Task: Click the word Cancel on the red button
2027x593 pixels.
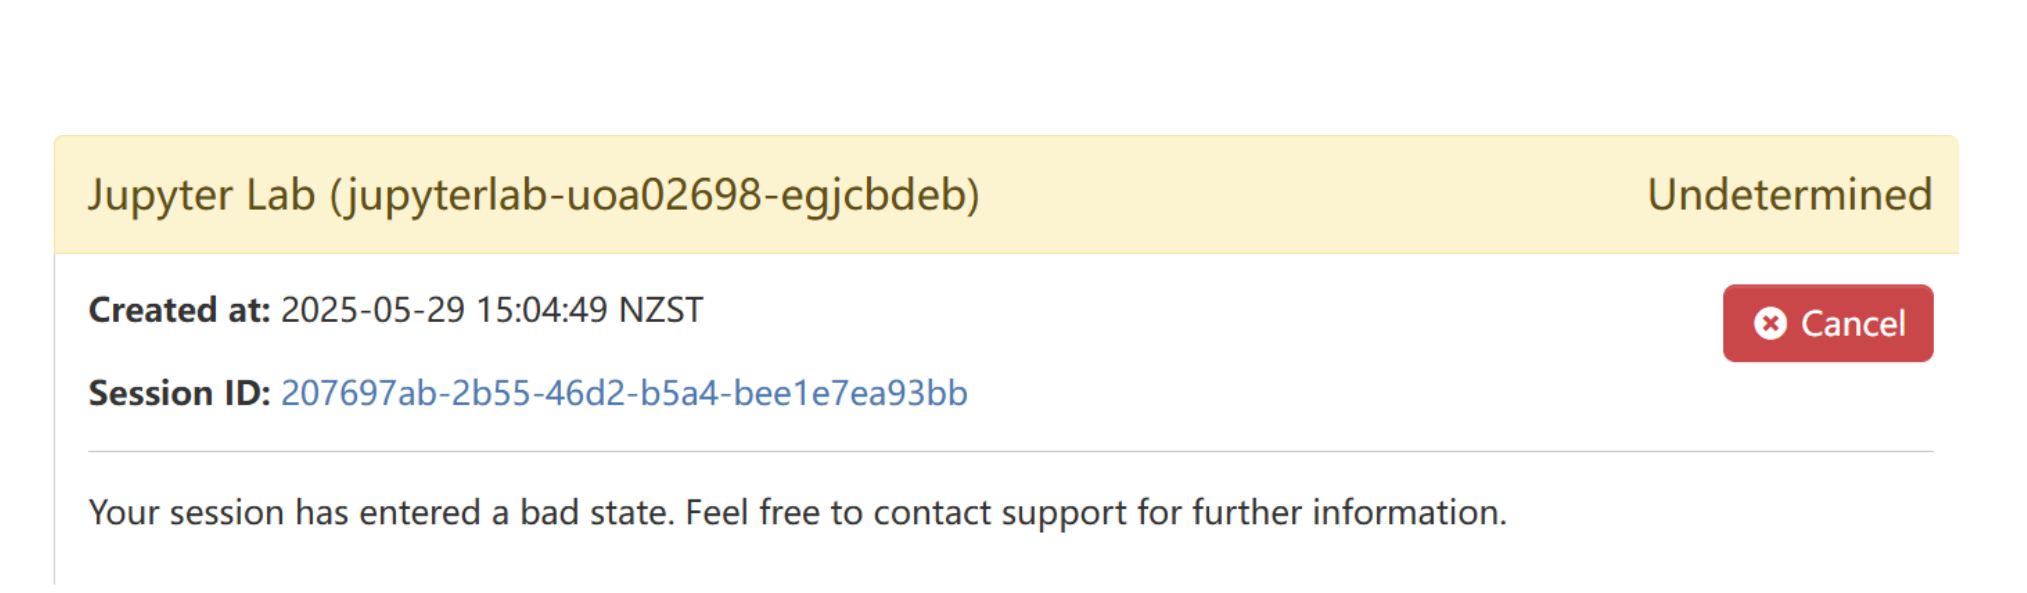Action: tap(1852, 323)
